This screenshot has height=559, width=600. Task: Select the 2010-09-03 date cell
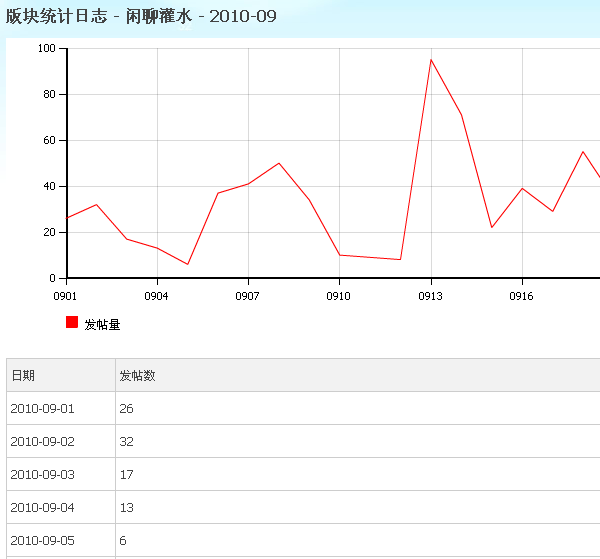tap(42, 474)
